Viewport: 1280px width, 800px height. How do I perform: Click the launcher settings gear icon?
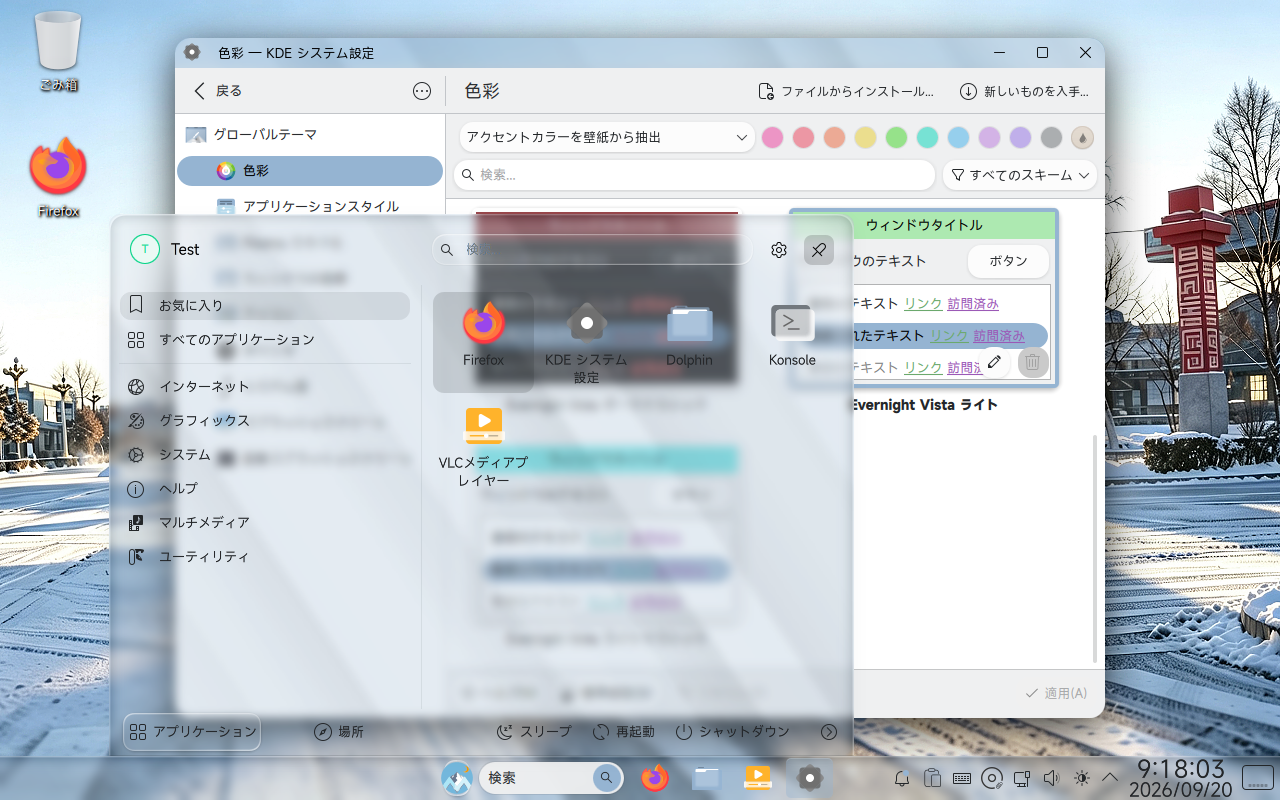coord(779,250)
